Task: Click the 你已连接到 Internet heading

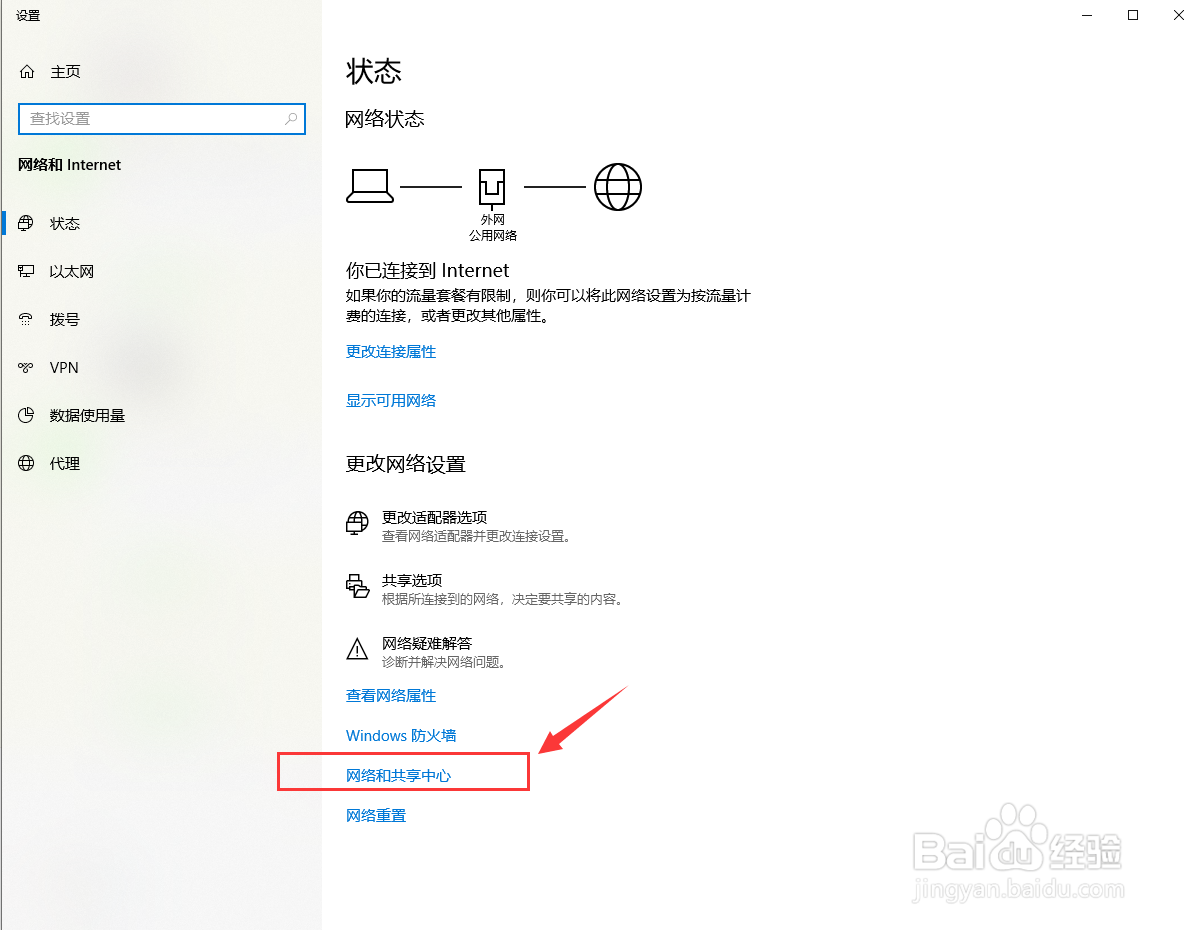Action: [x=428, y=271]
